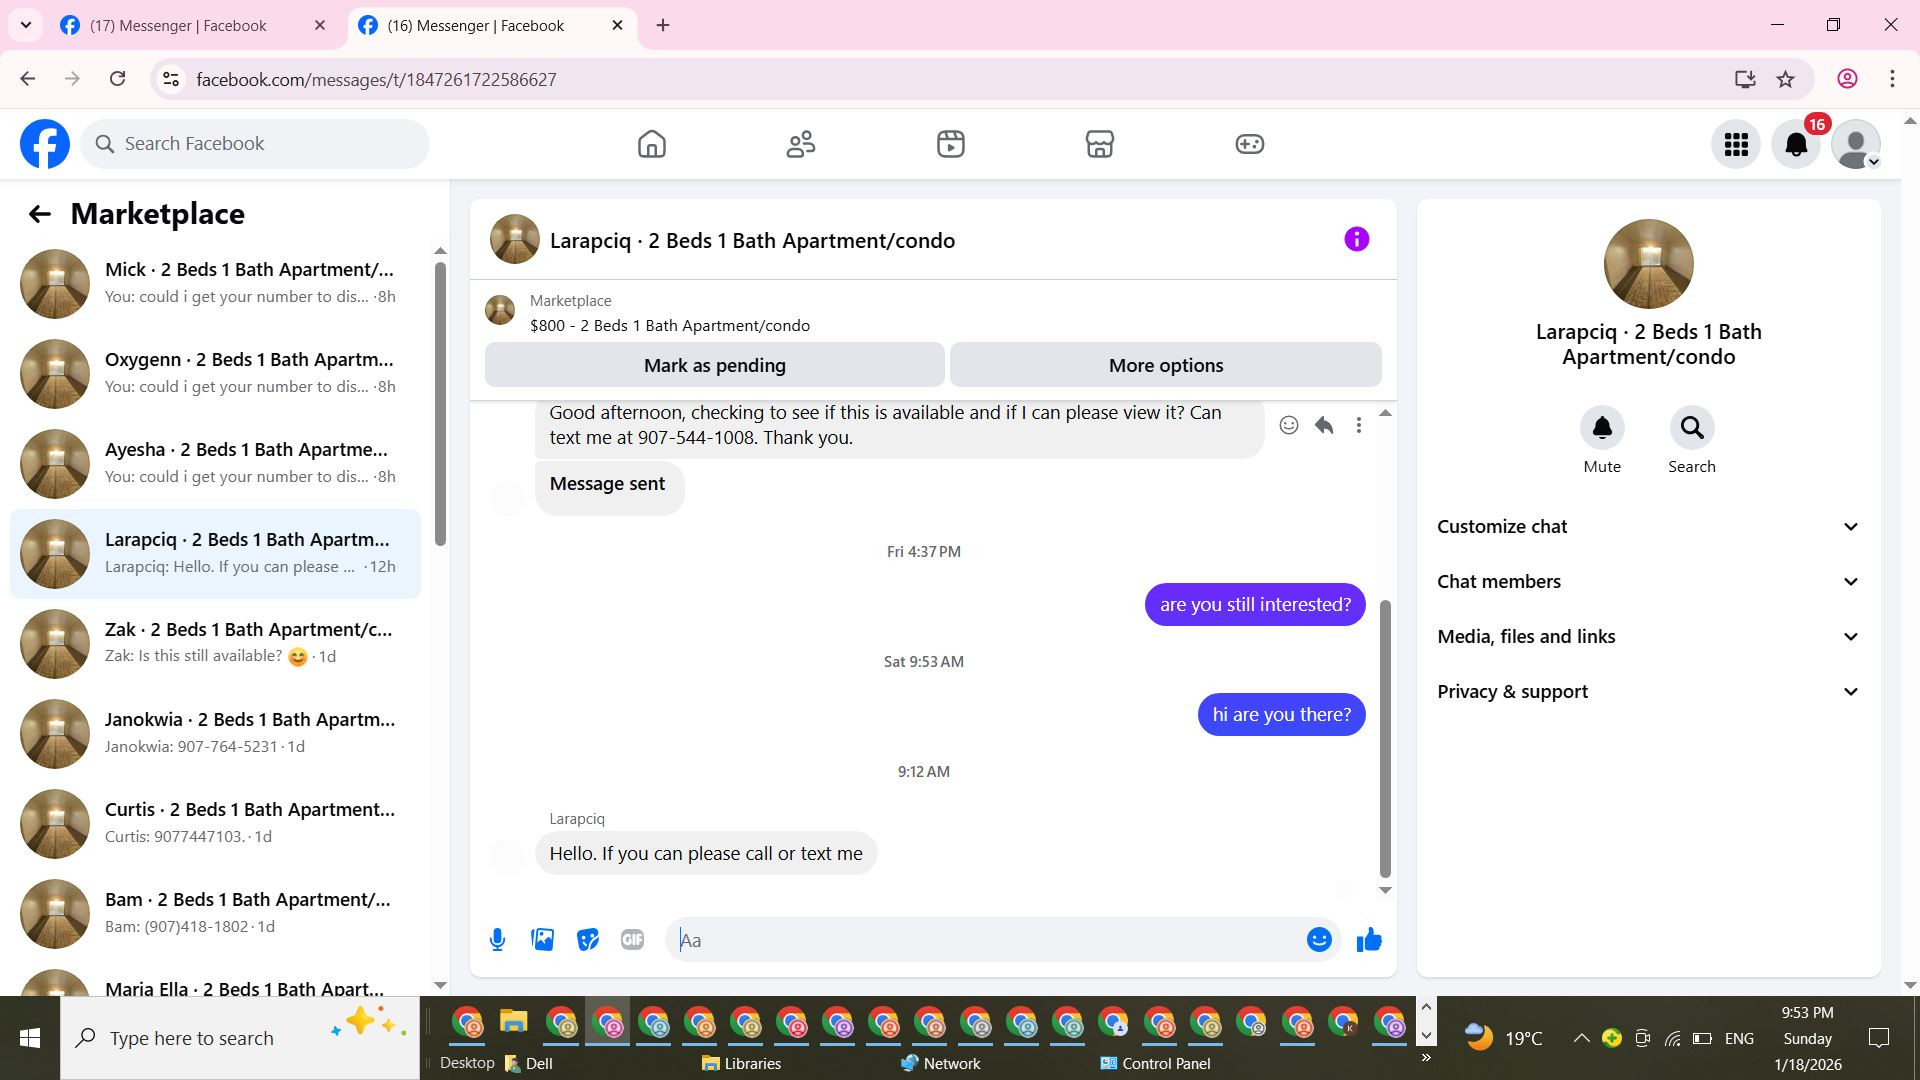Expand Privacy & support section
Viewport: 1920px width, 1080px height.
1648,692
